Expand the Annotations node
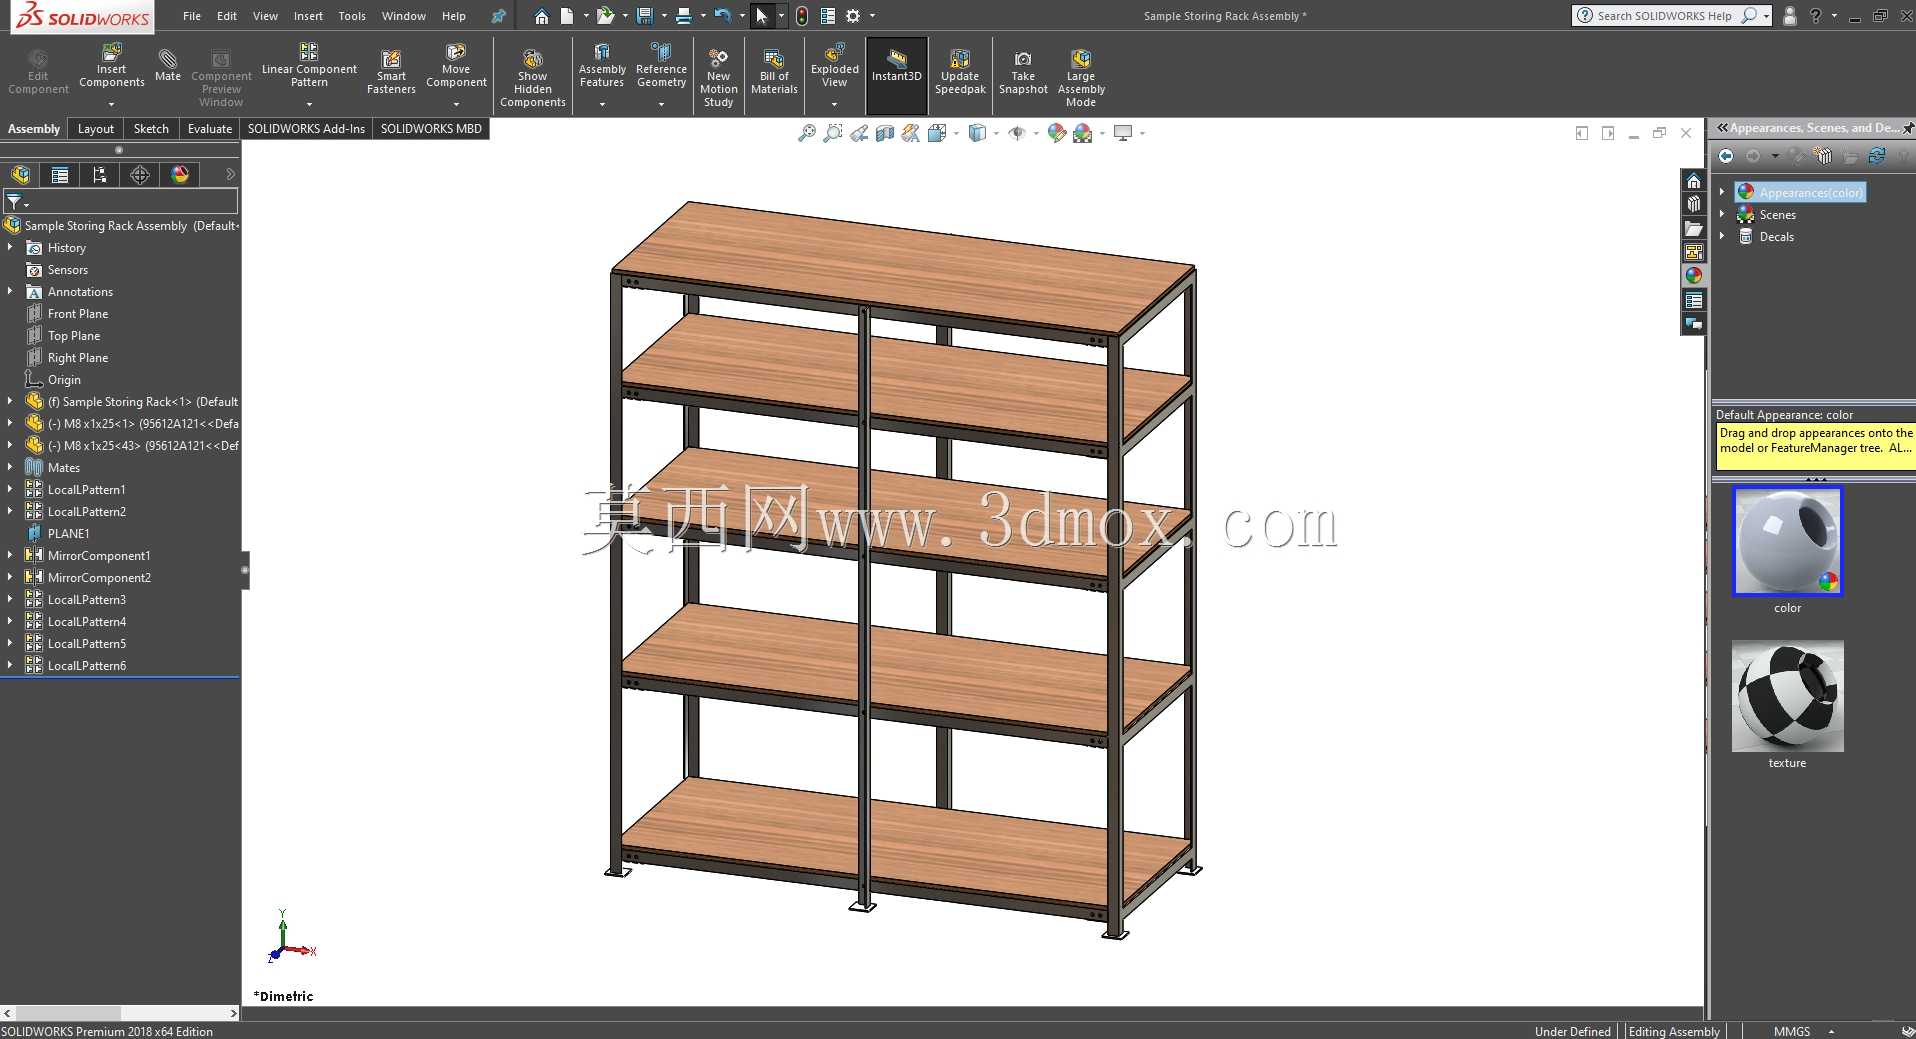1916x1039 pixels. pos(10,291)
